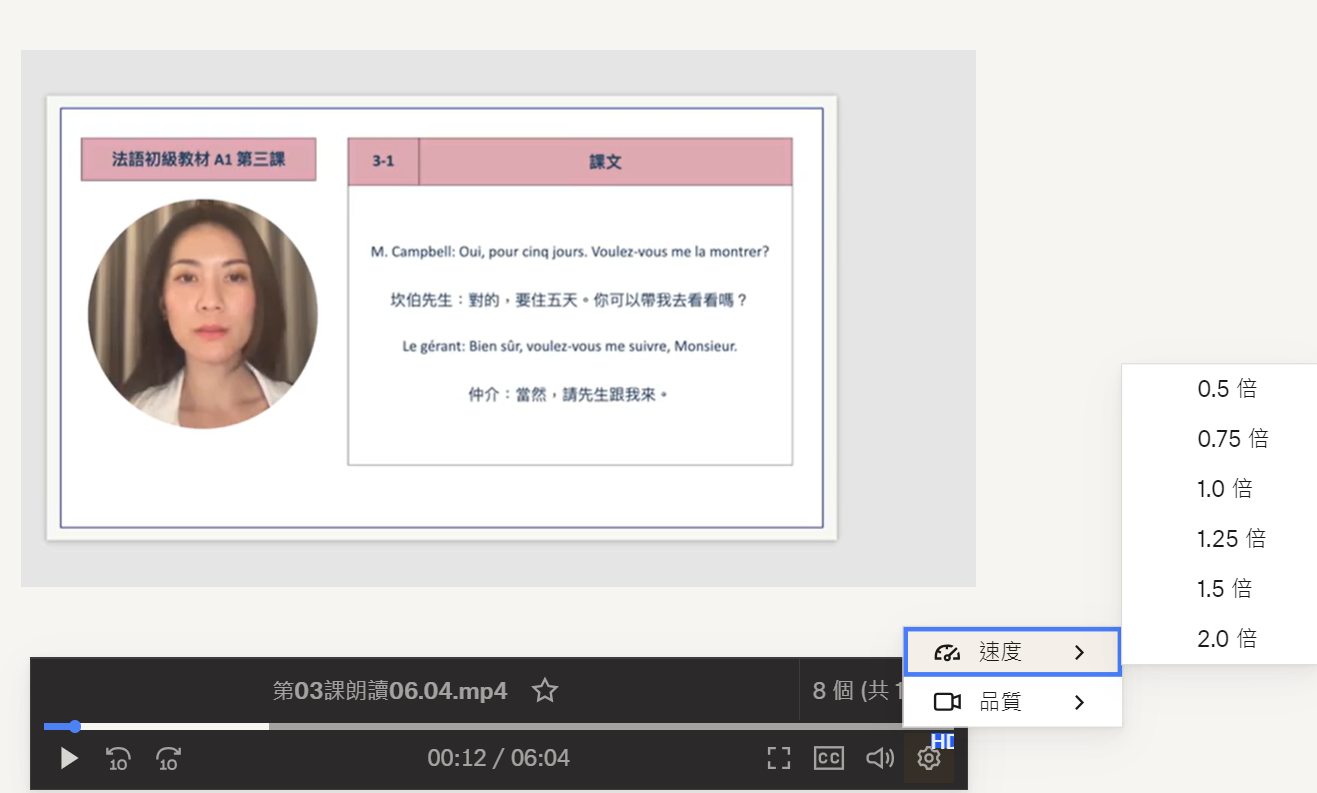
Task: Expand the 速度 submenu arrow
Action: click(x=1079, y=653)
